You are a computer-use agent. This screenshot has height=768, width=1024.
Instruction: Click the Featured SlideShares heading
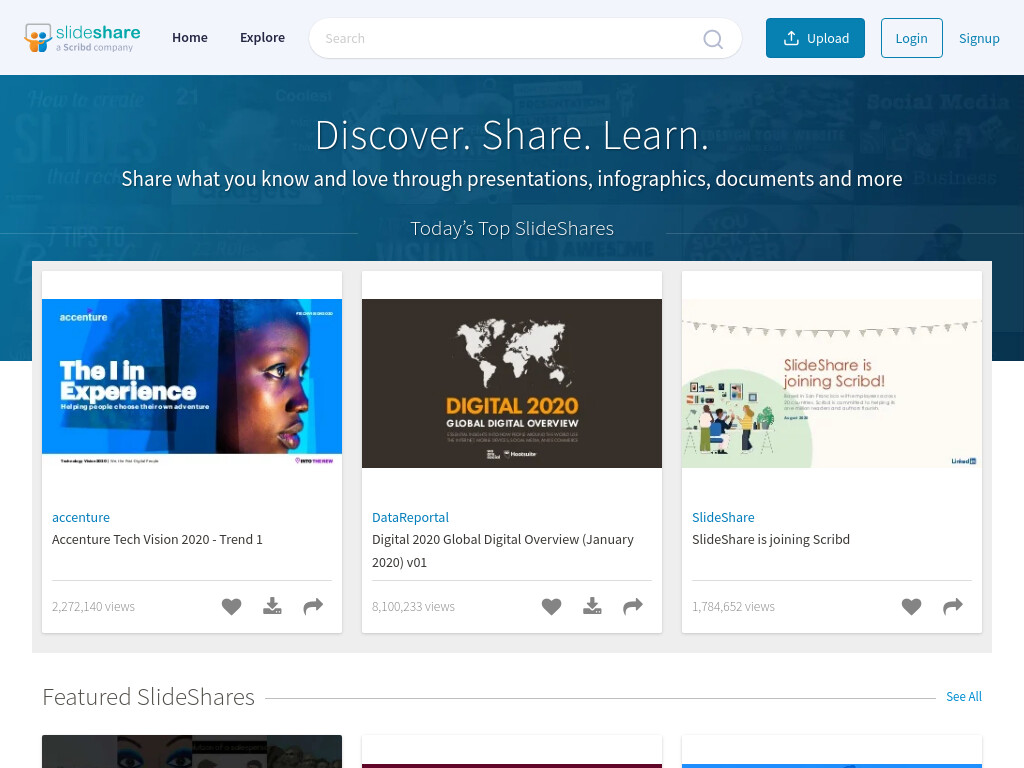[x=149, y=697]
